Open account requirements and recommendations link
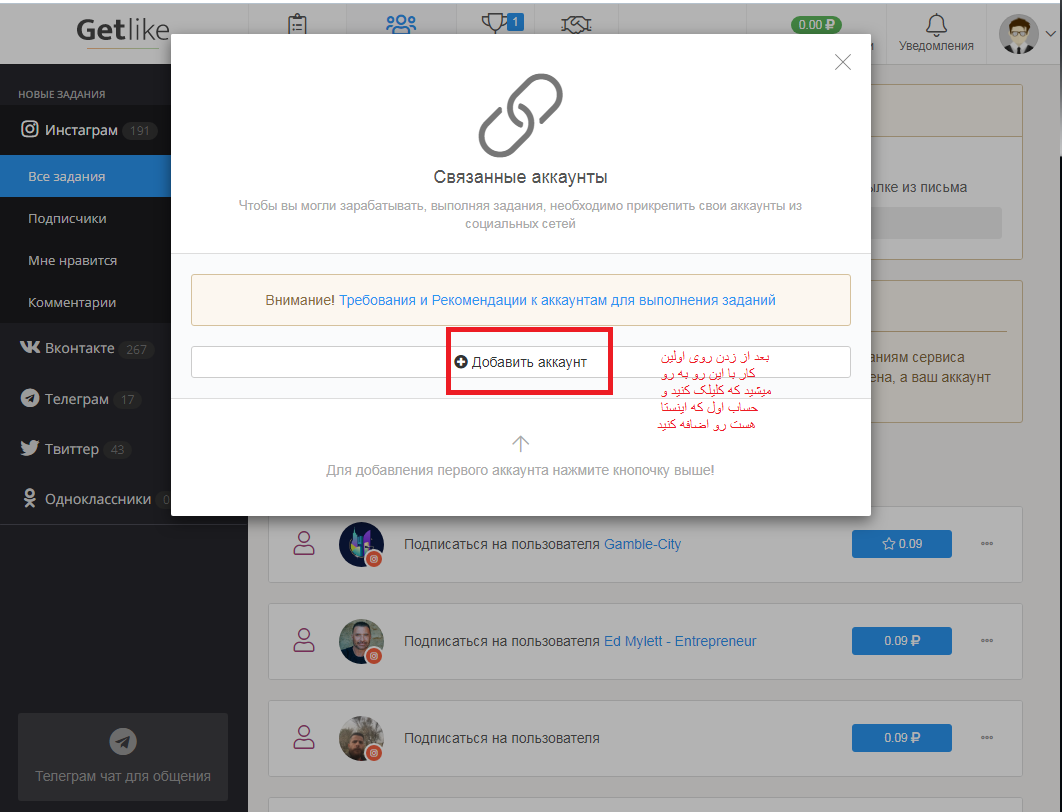 point(557,300)
